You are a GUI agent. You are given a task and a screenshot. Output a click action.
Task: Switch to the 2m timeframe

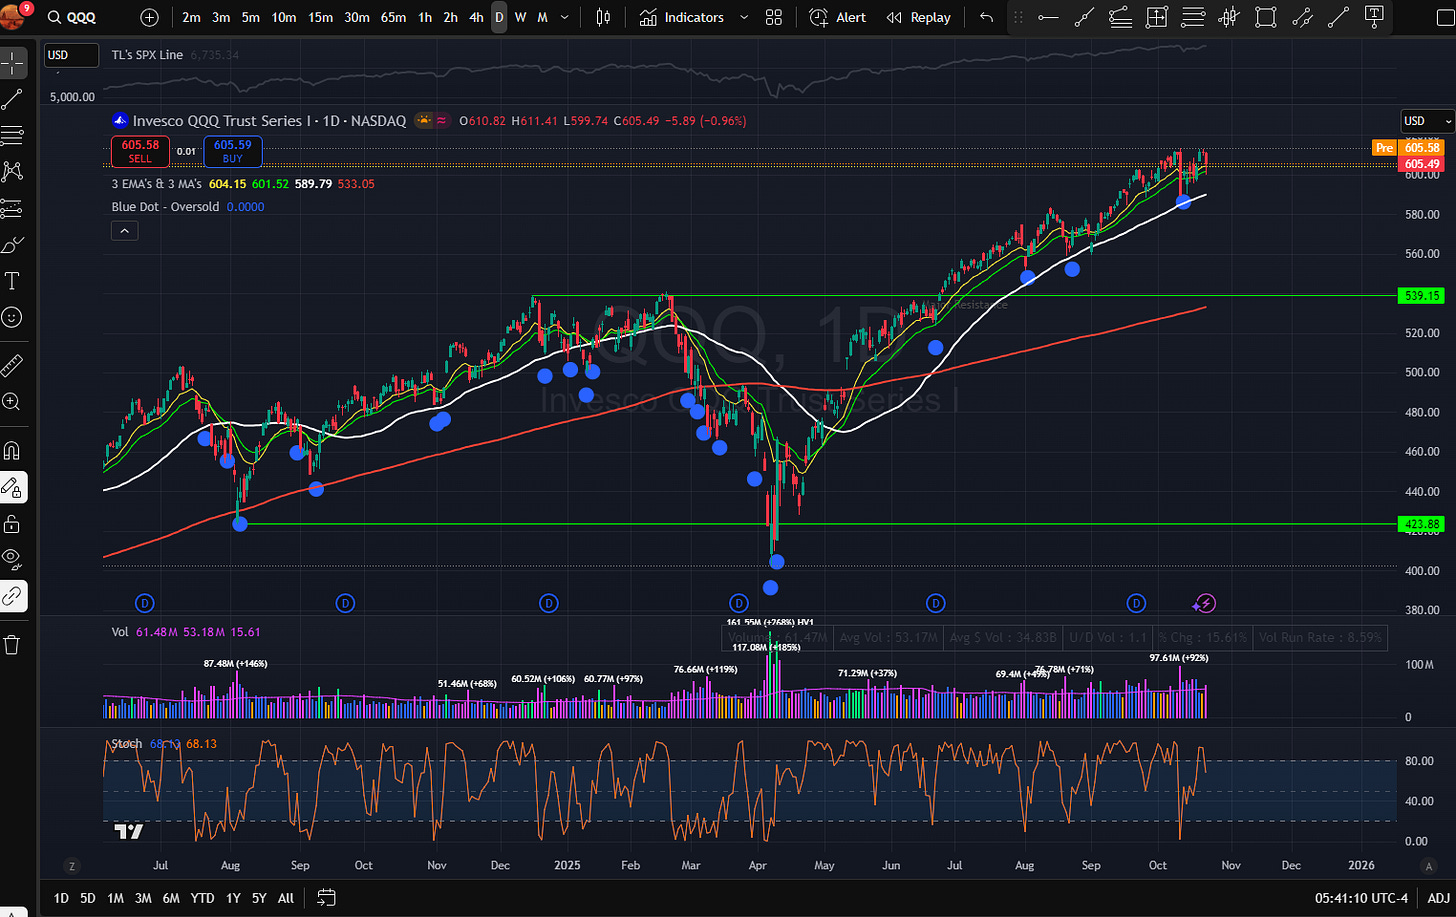click(191, 17)
